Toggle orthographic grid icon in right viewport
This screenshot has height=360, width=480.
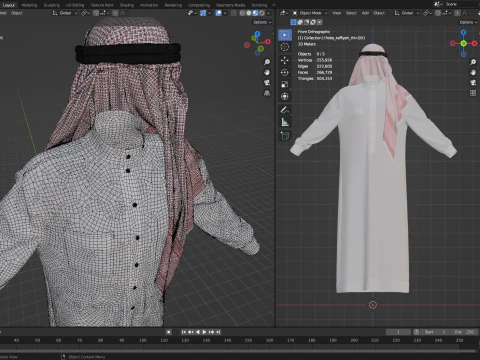click(x=473, y=93)
